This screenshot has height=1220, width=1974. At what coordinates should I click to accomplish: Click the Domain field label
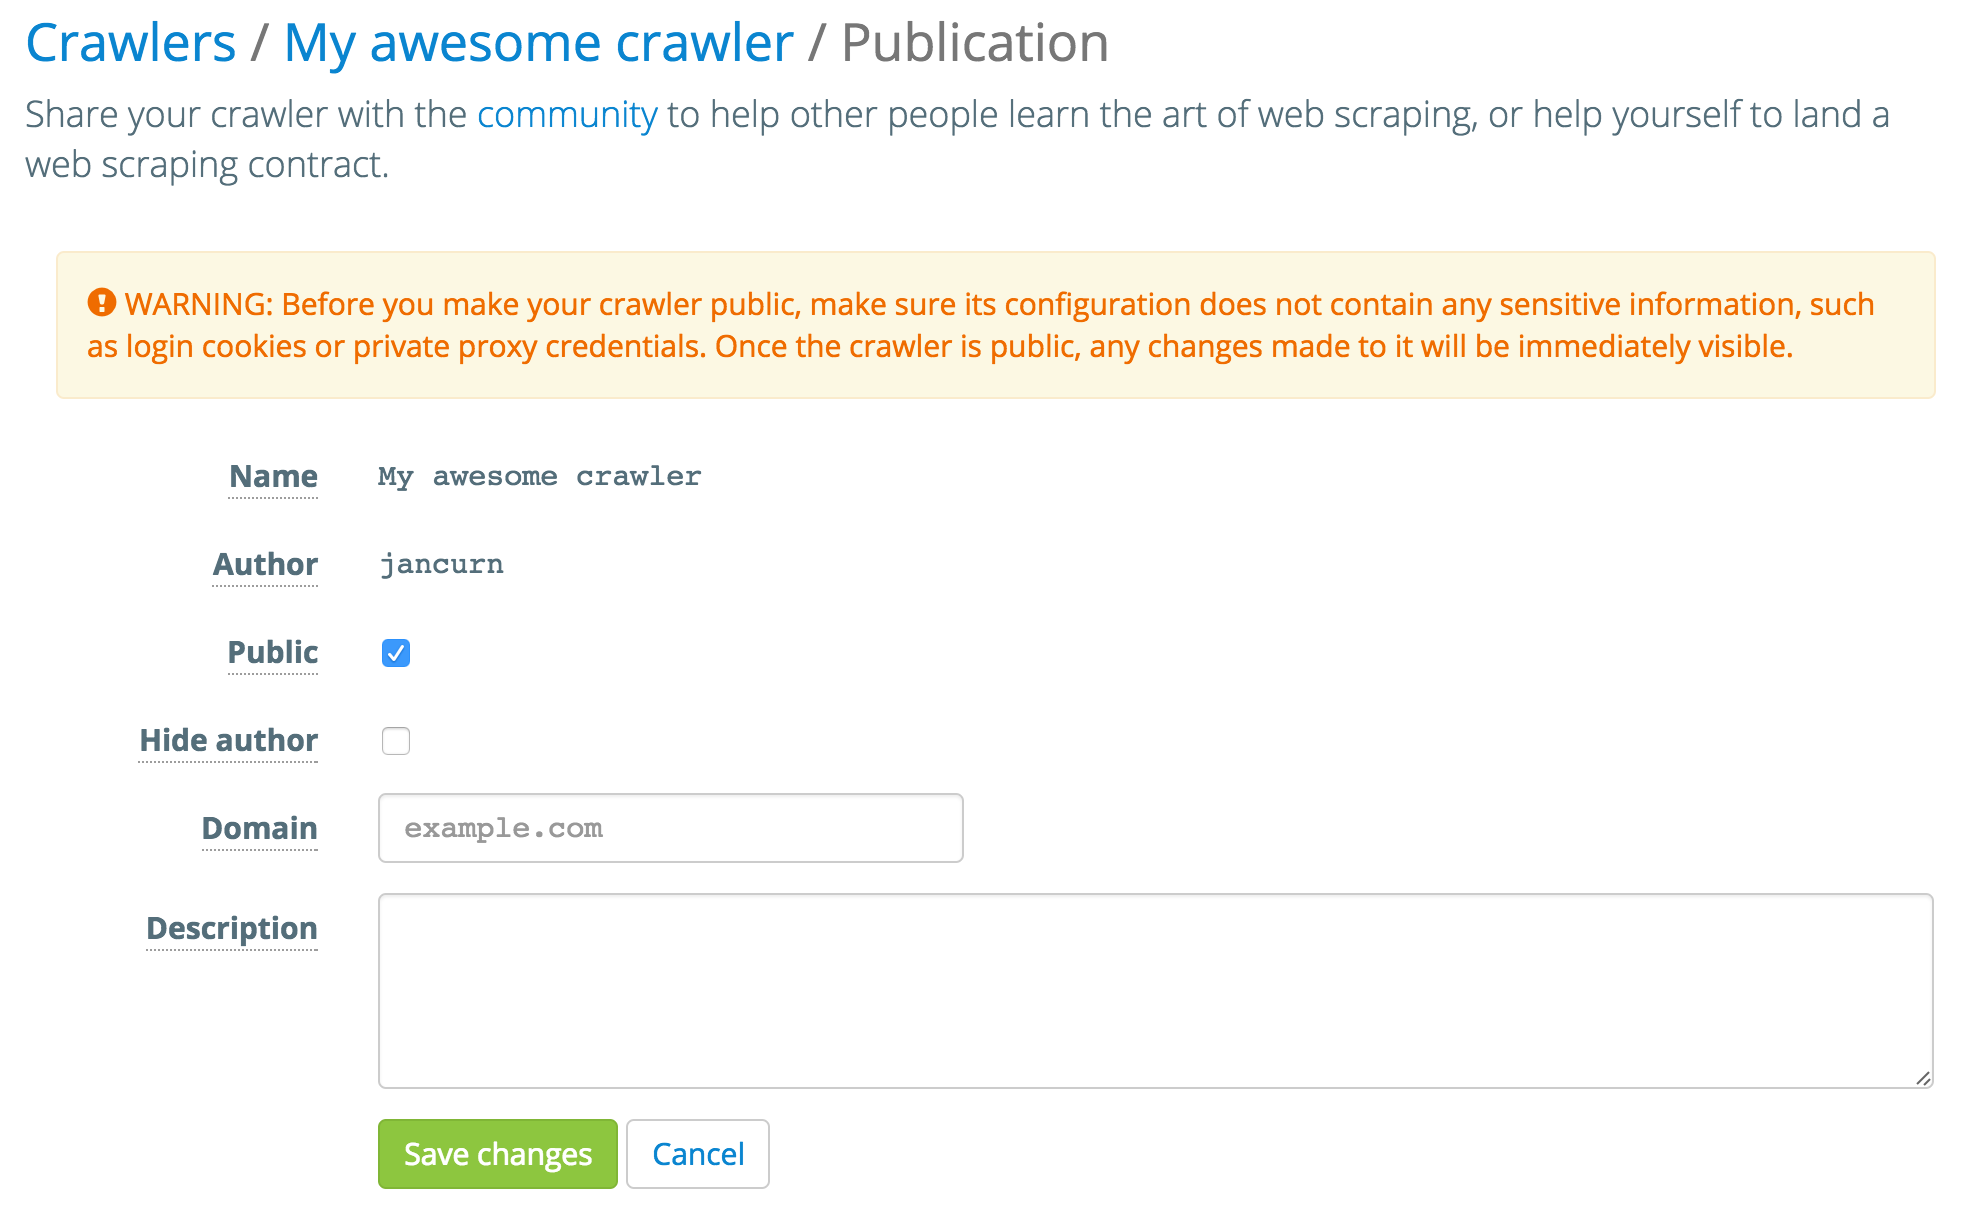pyautogui.click(x=259, y=829)
